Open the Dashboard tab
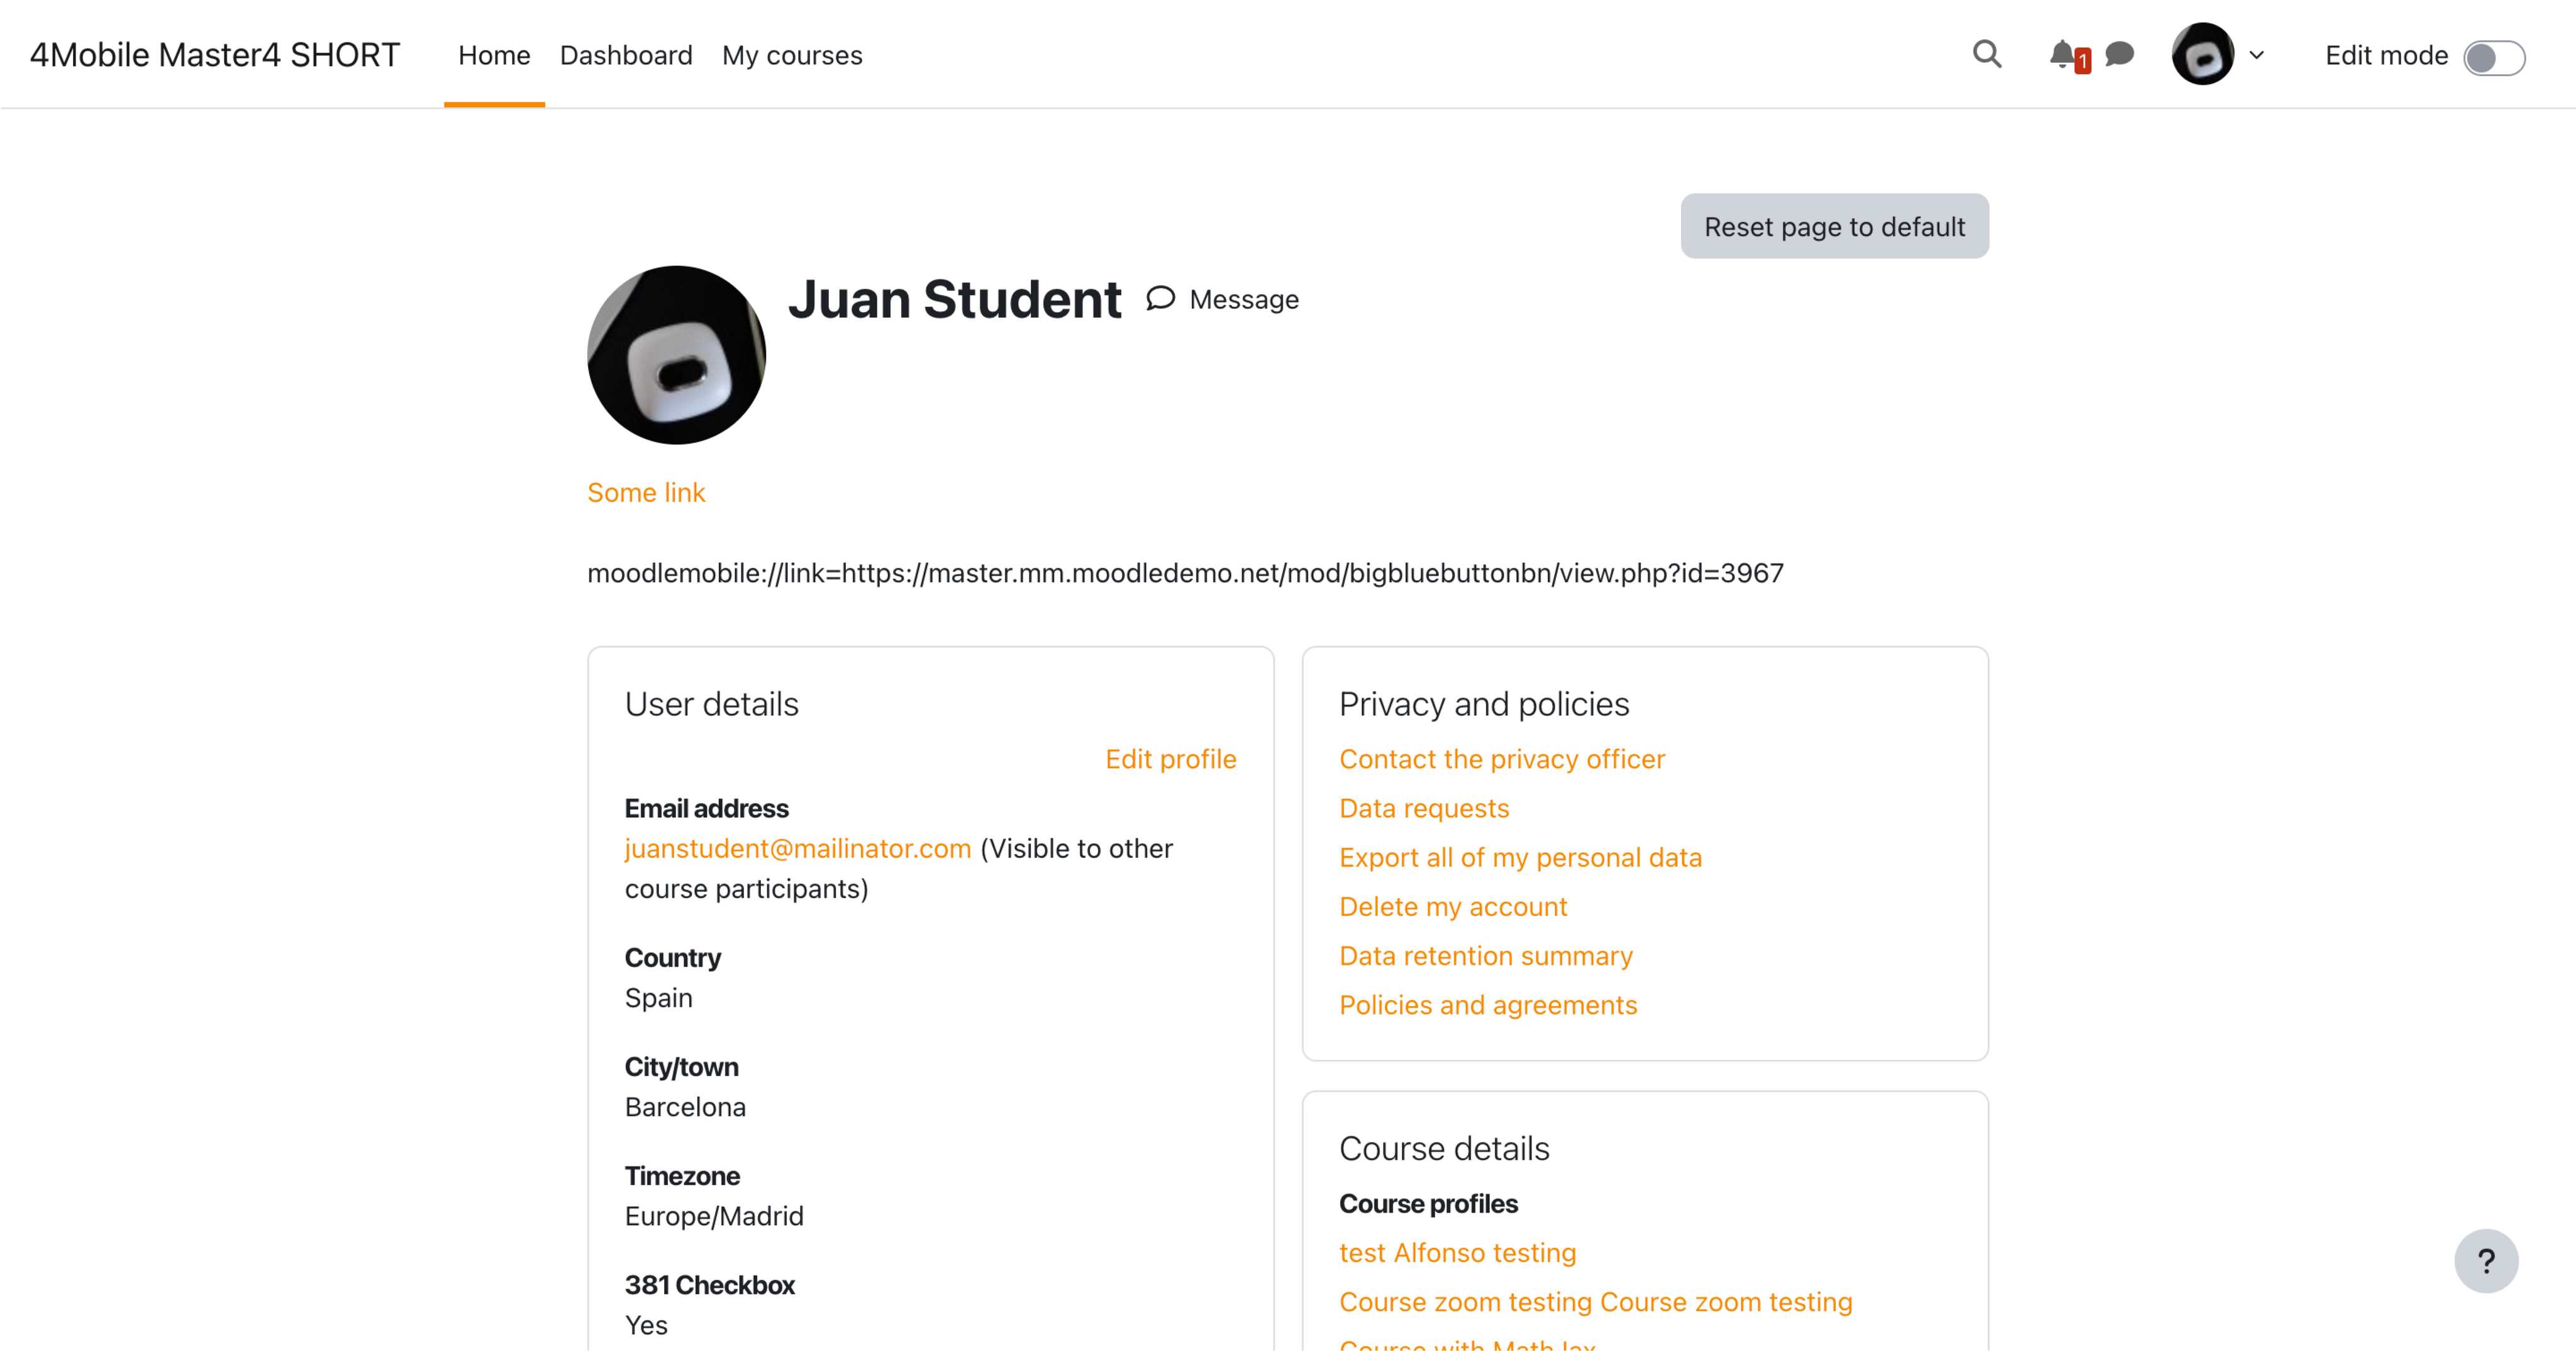This screenshot has height=1351, width=2576. coord(626,55)
